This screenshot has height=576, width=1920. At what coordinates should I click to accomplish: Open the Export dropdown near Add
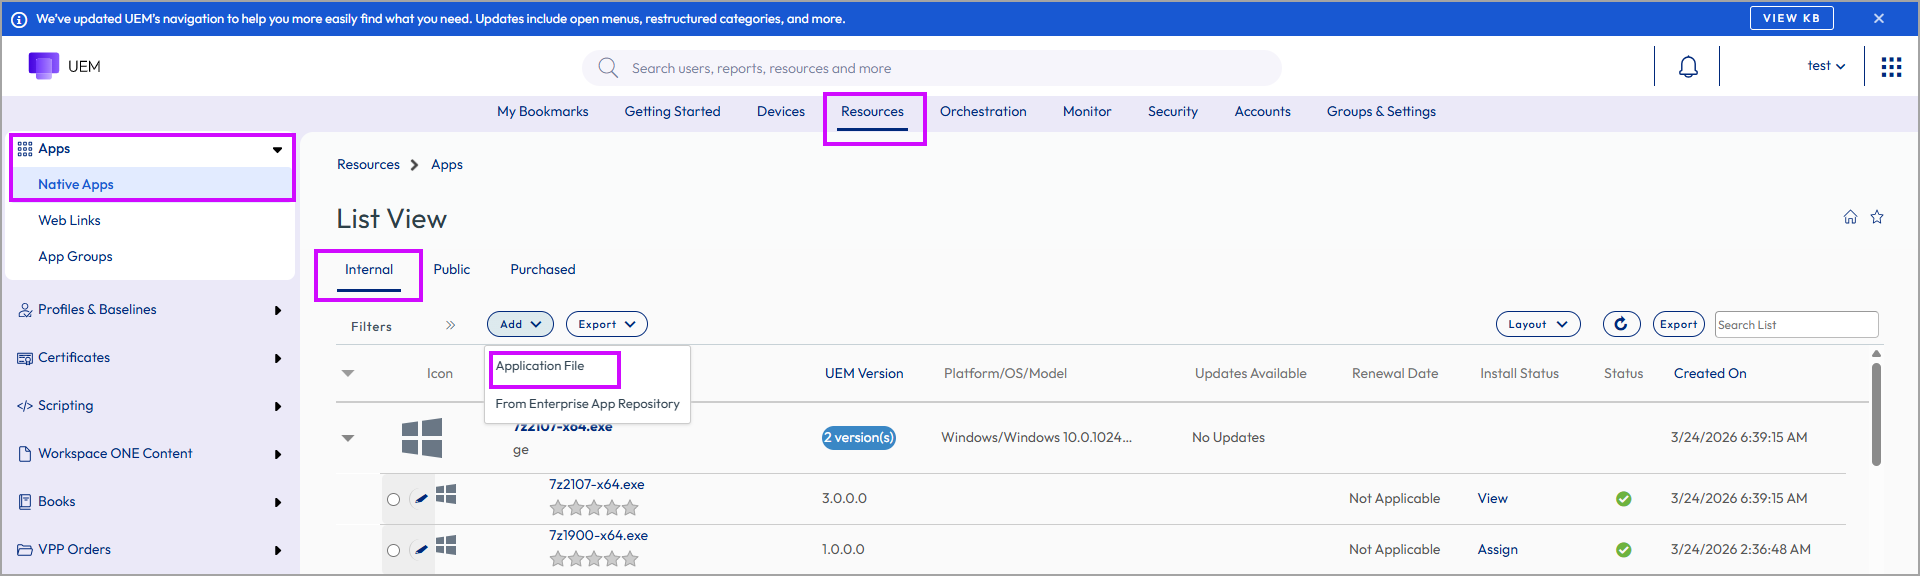pyautogui.click(x=607, y=324)
